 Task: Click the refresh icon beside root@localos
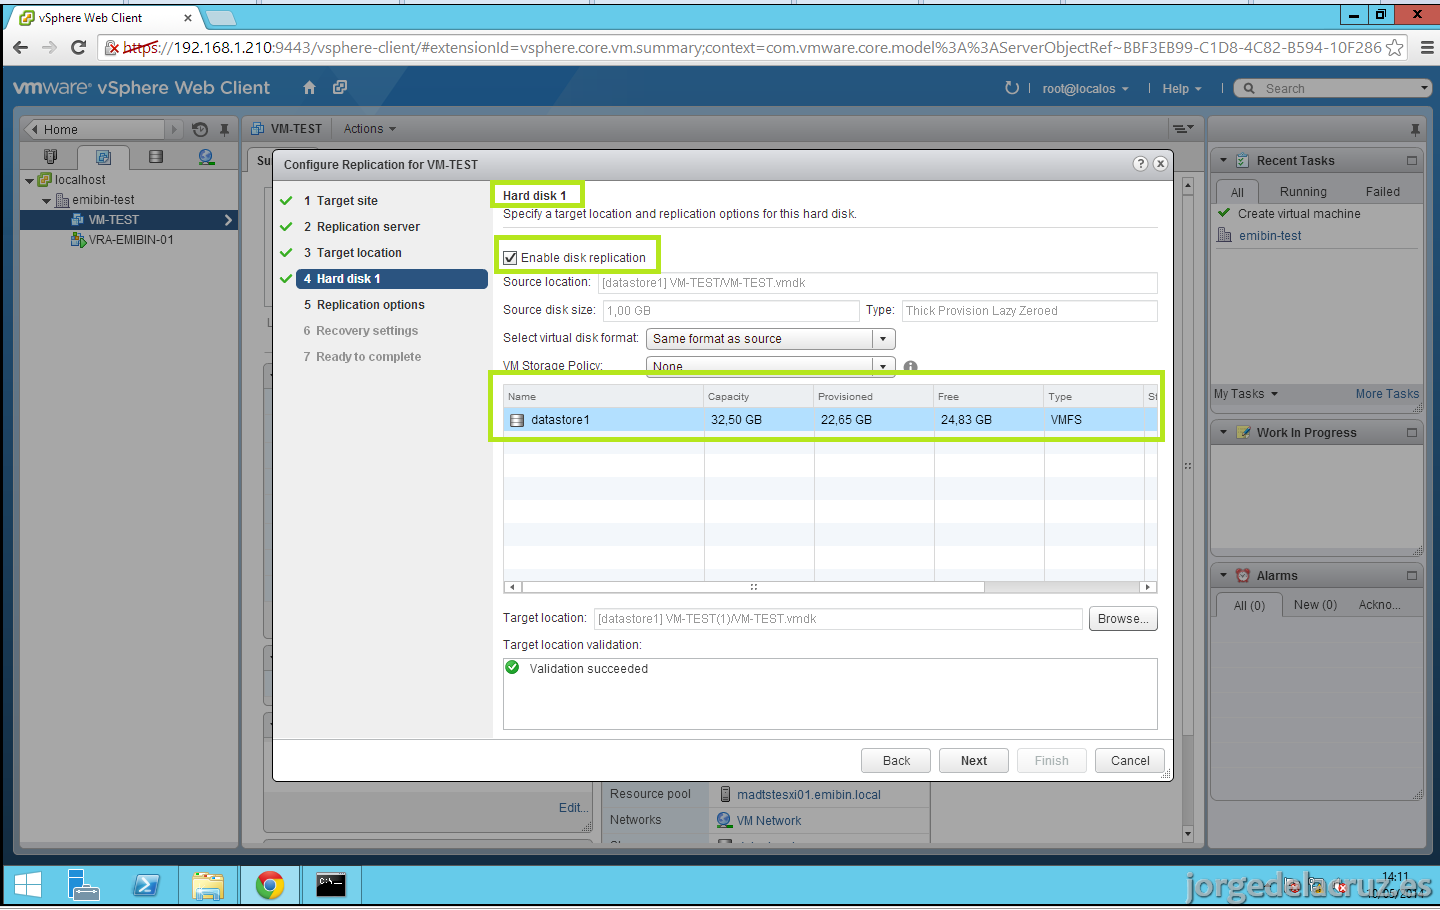coord(1012,88)
